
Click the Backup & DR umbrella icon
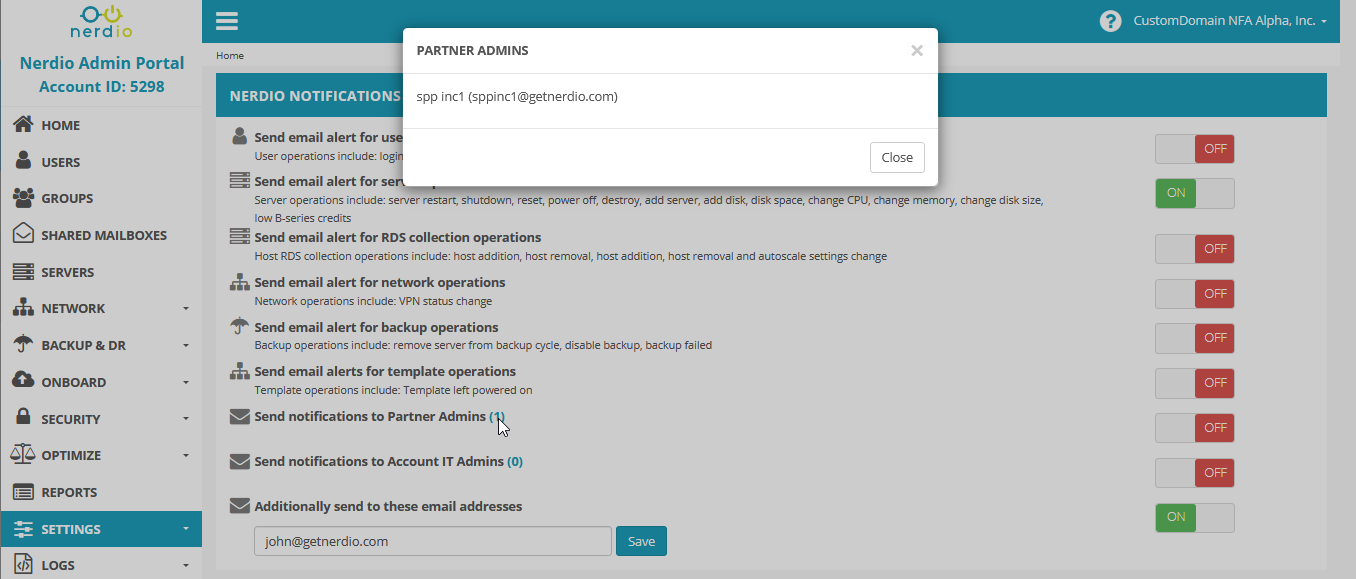[22, 344]
